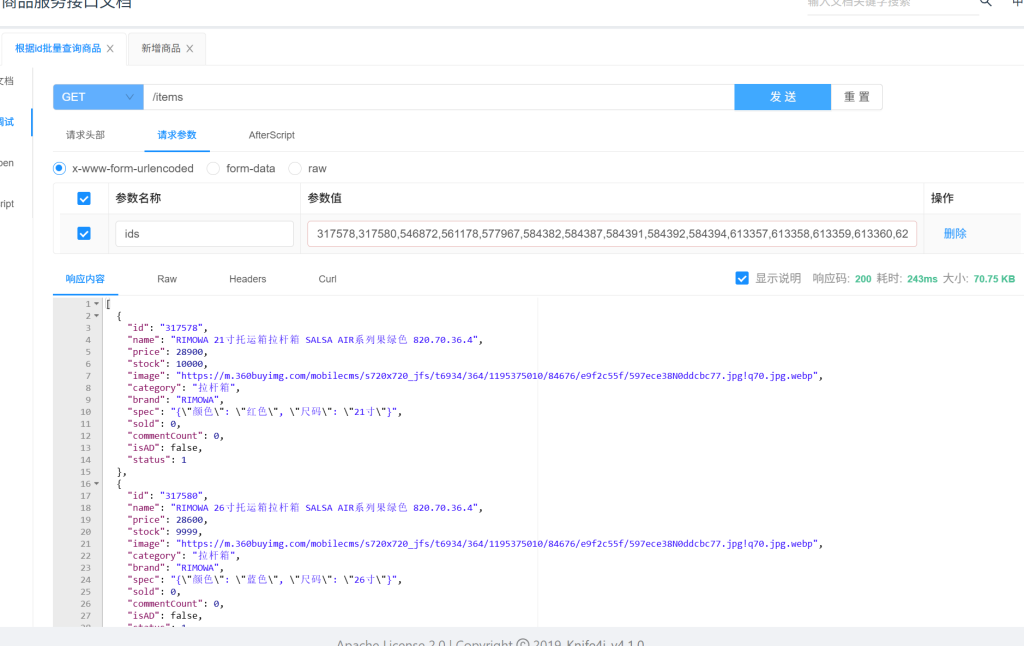The height and width of the screenshot is (646, 1024).
Task: Click 删除 link for ids parameter
Action: 954,234
